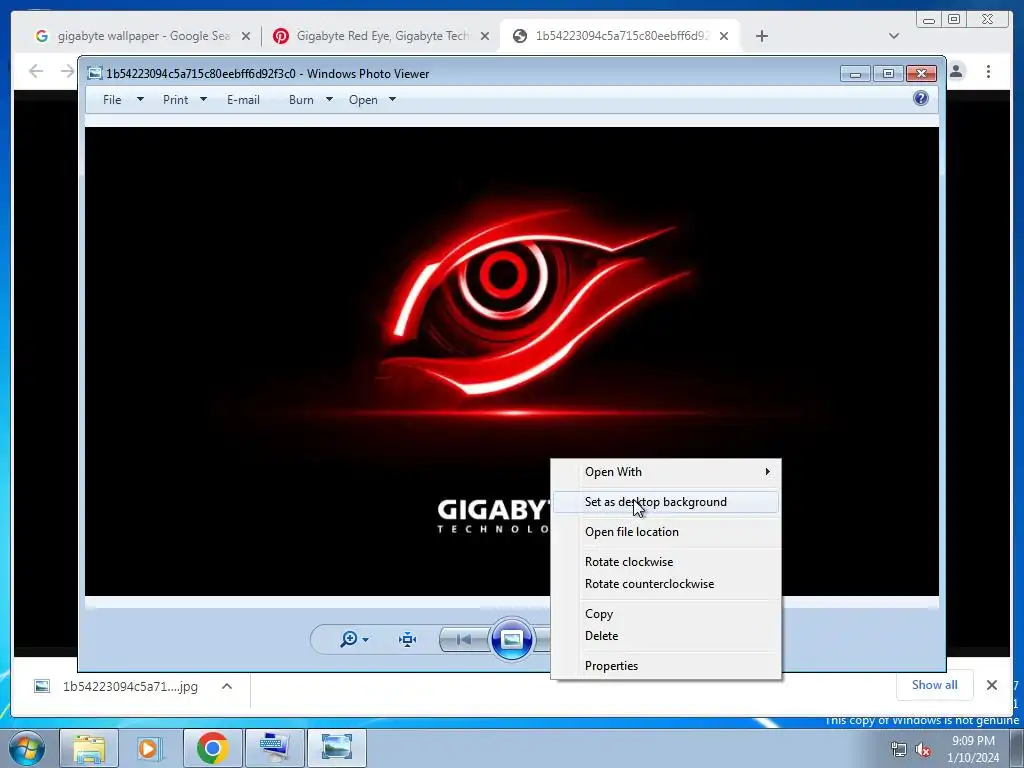Switch to the 1b54223094c5a715c80eebff6d92 Chrome tab
1024x768 pixels.
pos(620,36)
